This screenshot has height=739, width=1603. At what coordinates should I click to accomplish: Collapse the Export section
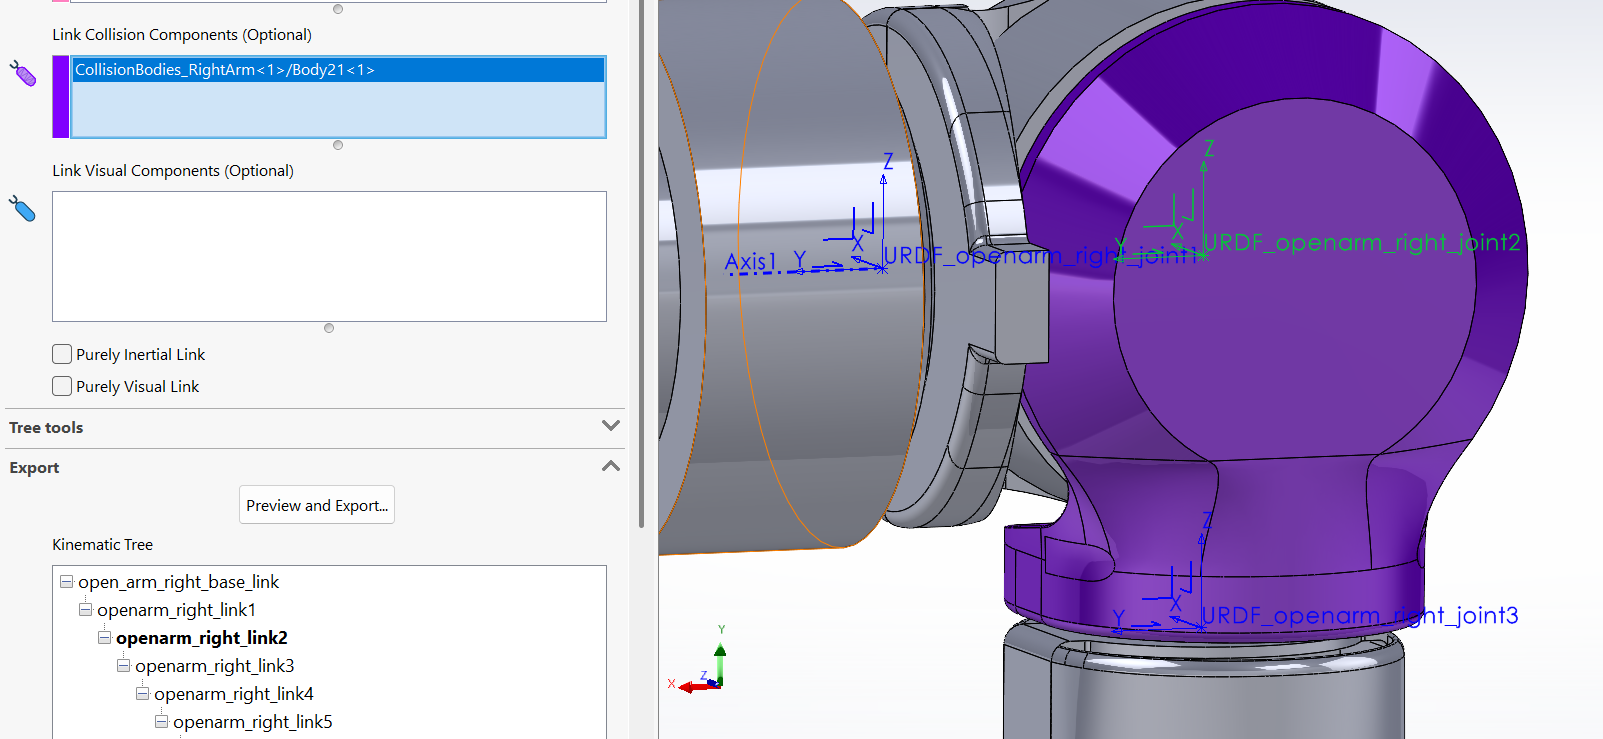click(x=611, y=466)
